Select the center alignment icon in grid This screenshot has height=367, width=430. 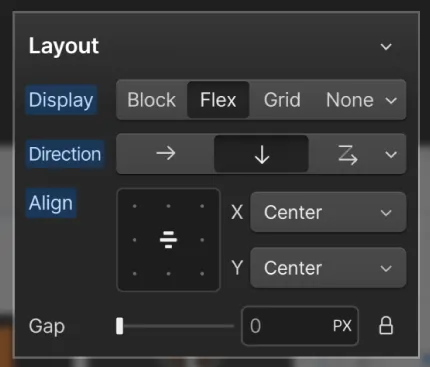click(168, 240)
